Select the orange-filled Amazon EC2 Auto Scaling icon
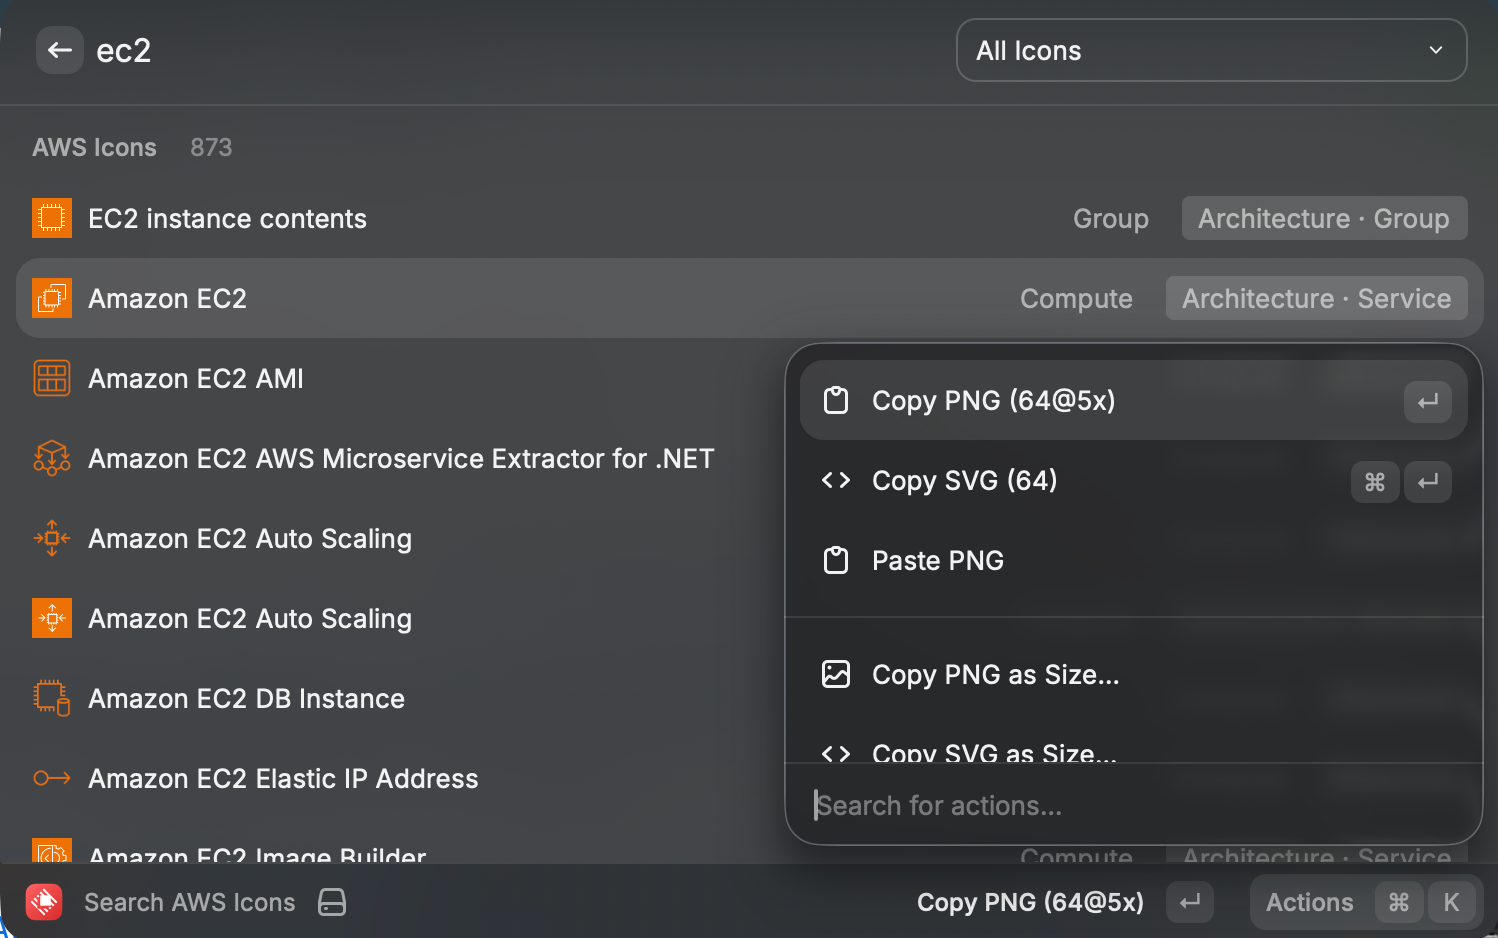Screen dimensions: 1498x938 tap(52, 618)
